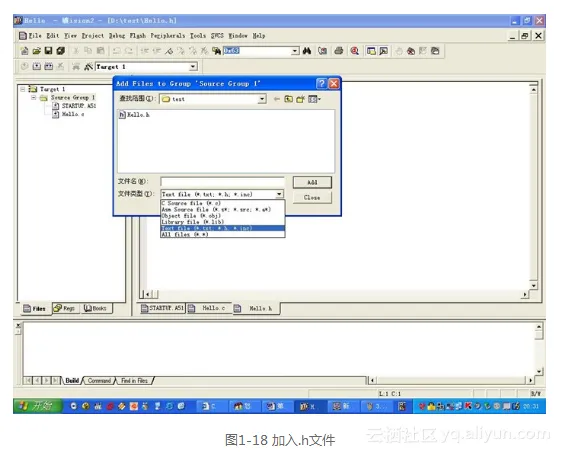Open the Tools menu
Image resolution: width=561 pixels, height=454 pixels.
[198, 35]
